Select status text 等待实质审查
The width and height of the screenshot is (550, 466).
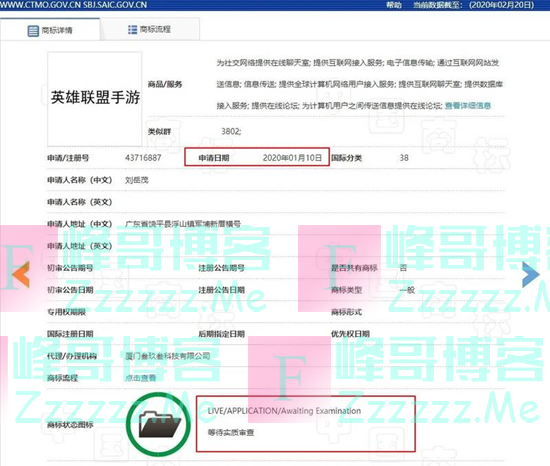click(231, 433)
